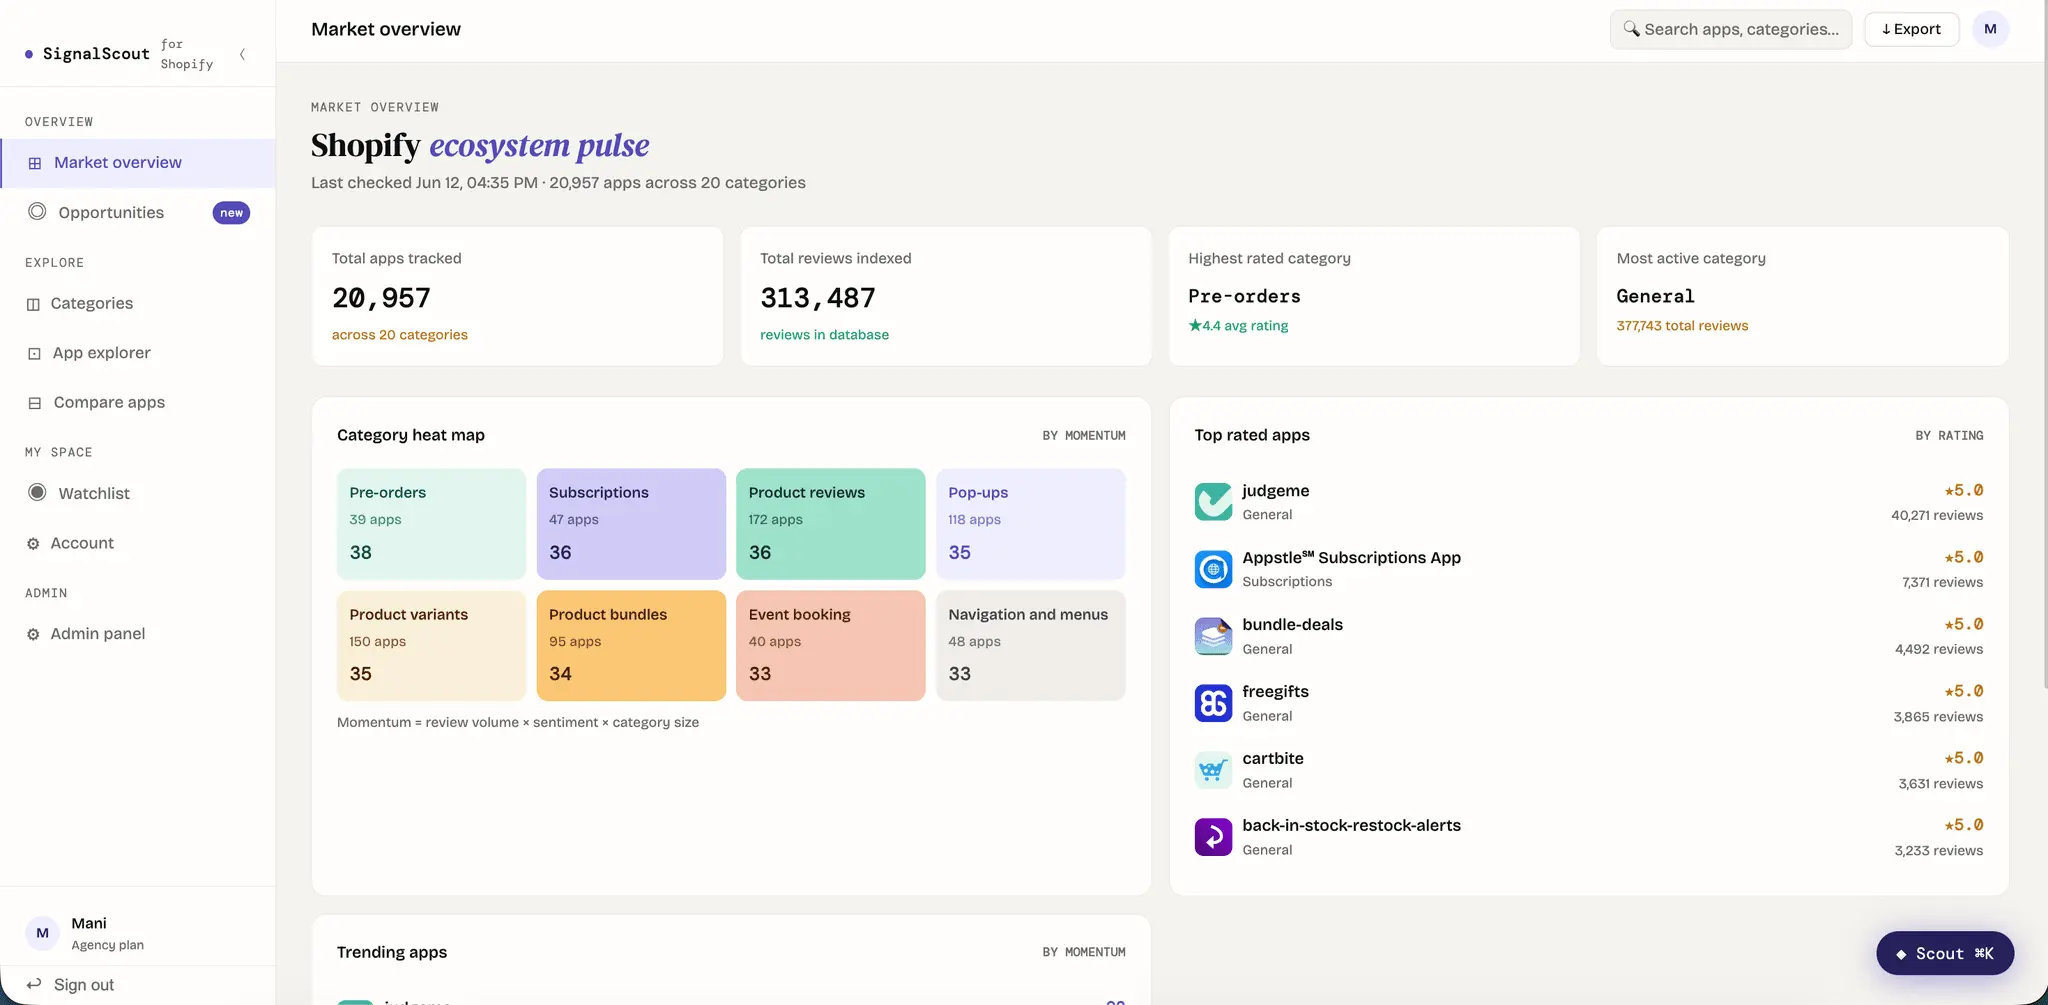Go to Account settings

[138, 543]
